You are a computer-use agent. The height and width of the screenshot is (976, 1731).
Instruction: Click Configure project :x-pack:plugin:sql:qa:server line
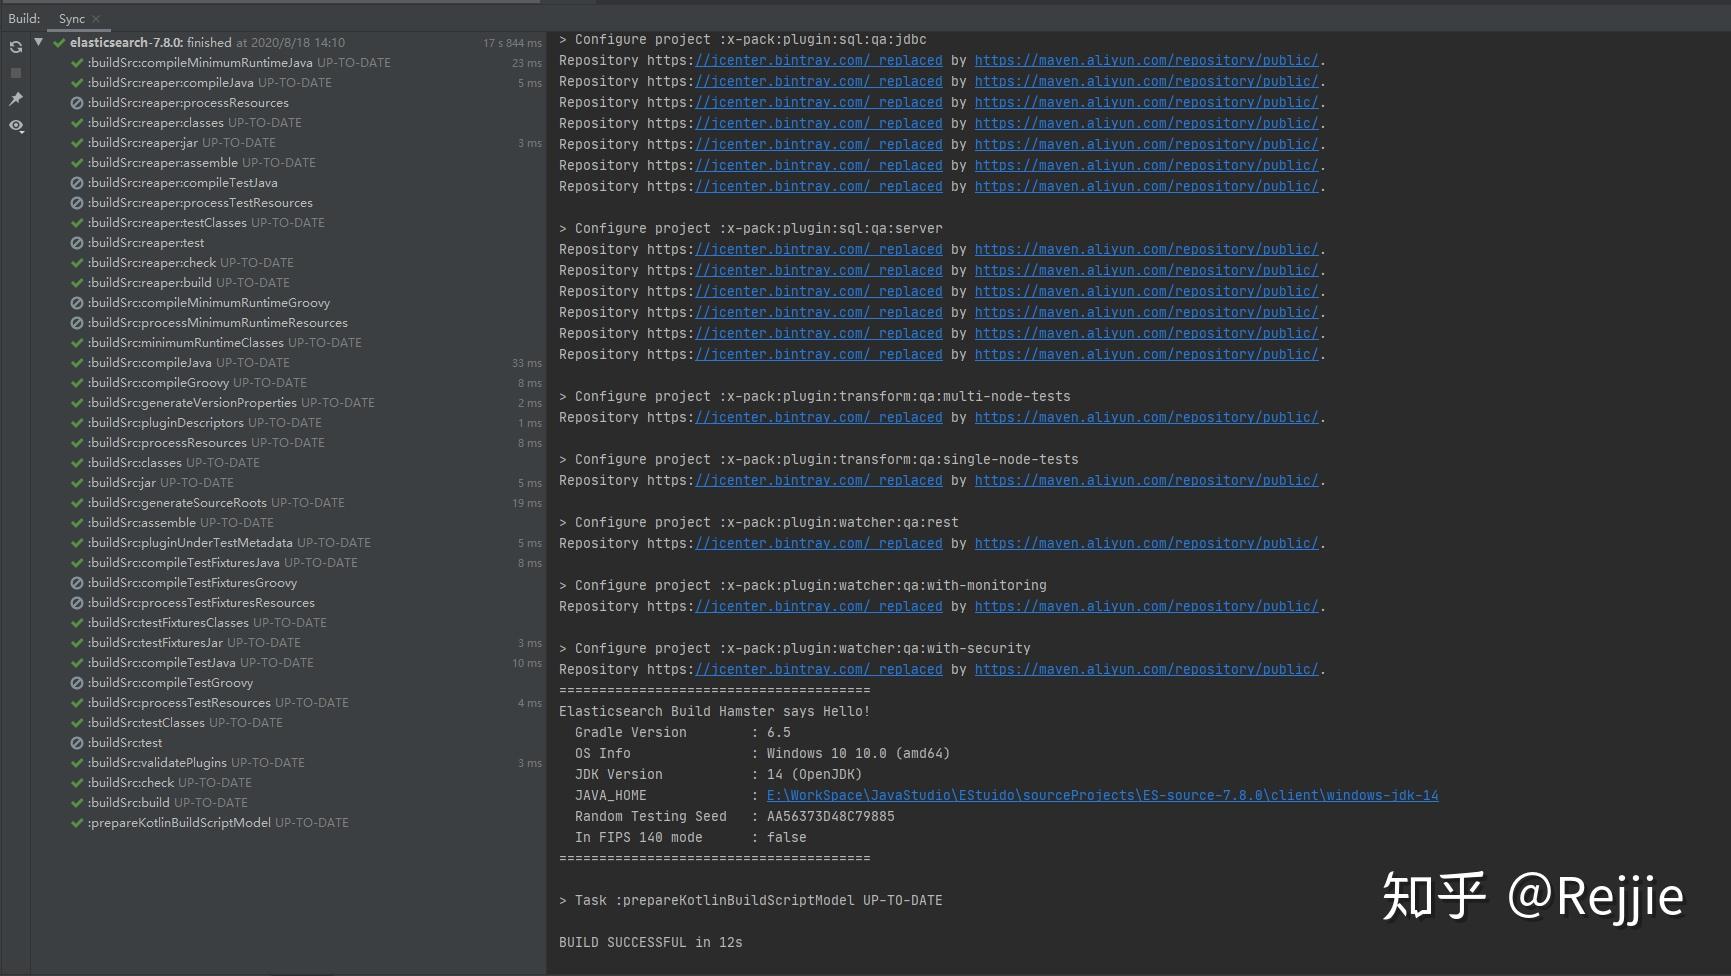tap(751, 228)
